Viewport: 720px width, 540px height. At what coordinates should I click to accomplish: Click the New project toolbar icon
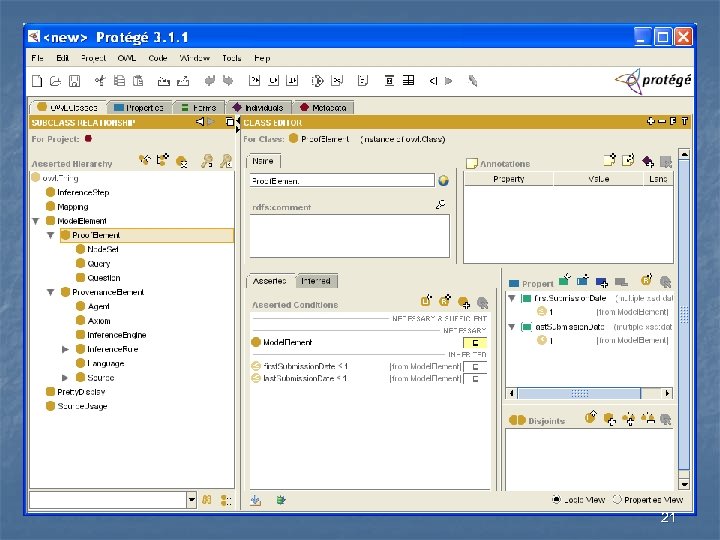click(x=37, y=81)
